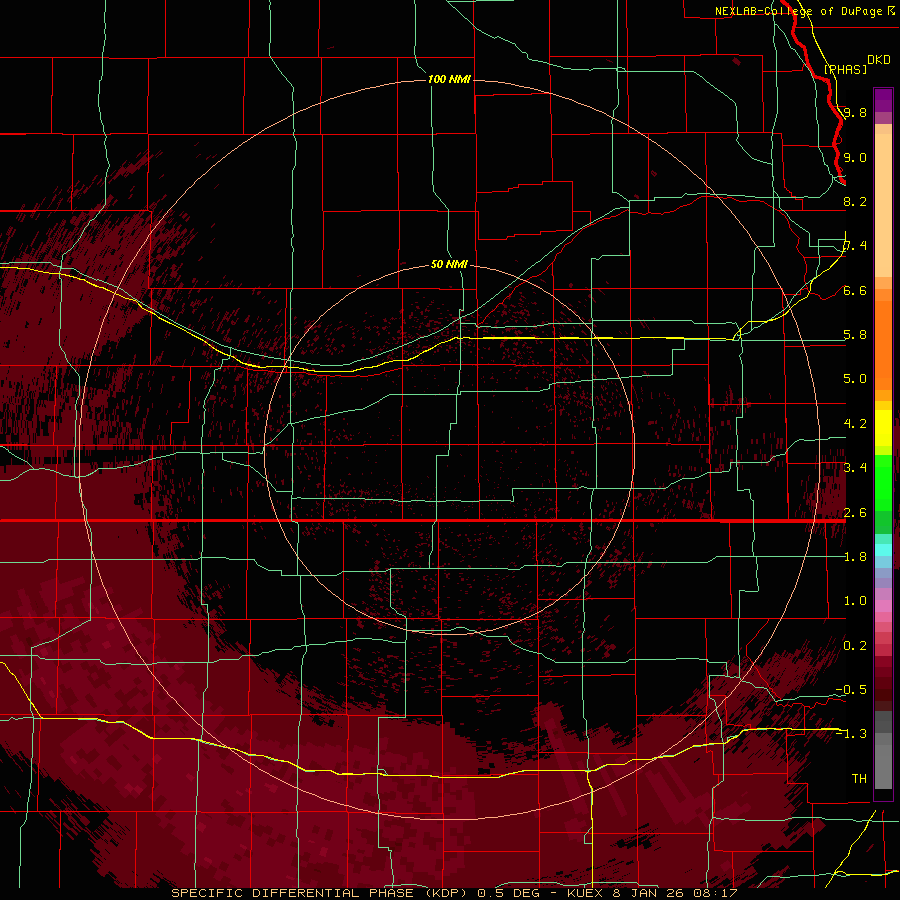This screenshot has width=900, height=900.
Task: Click the 9.8 value on color scale
Action: point(855,112)
